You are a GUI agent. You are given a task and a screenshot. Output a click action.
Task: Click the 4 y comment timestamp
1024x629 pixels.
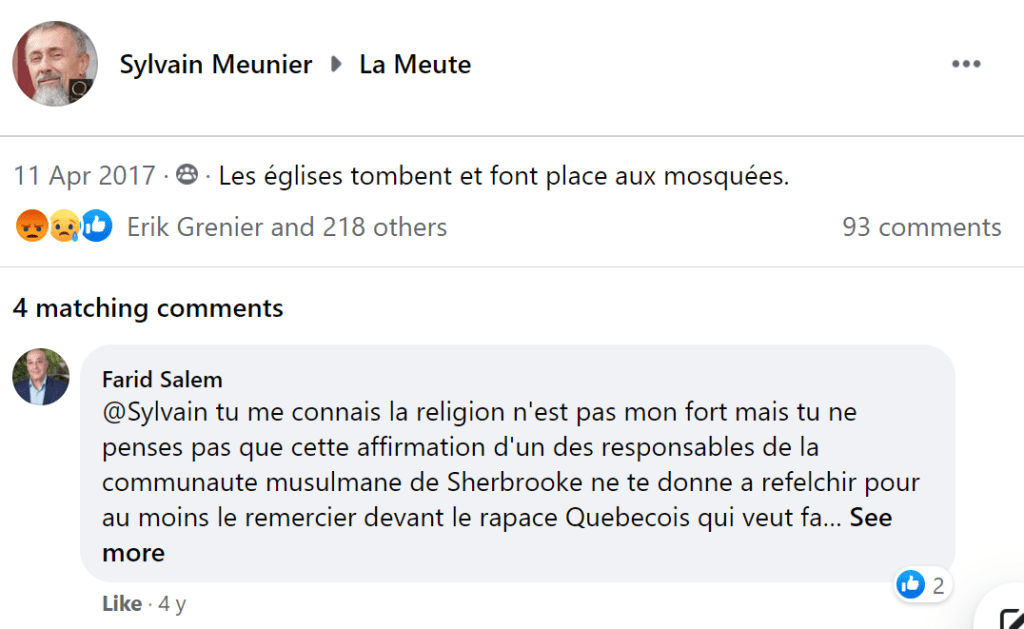point(172,604)
